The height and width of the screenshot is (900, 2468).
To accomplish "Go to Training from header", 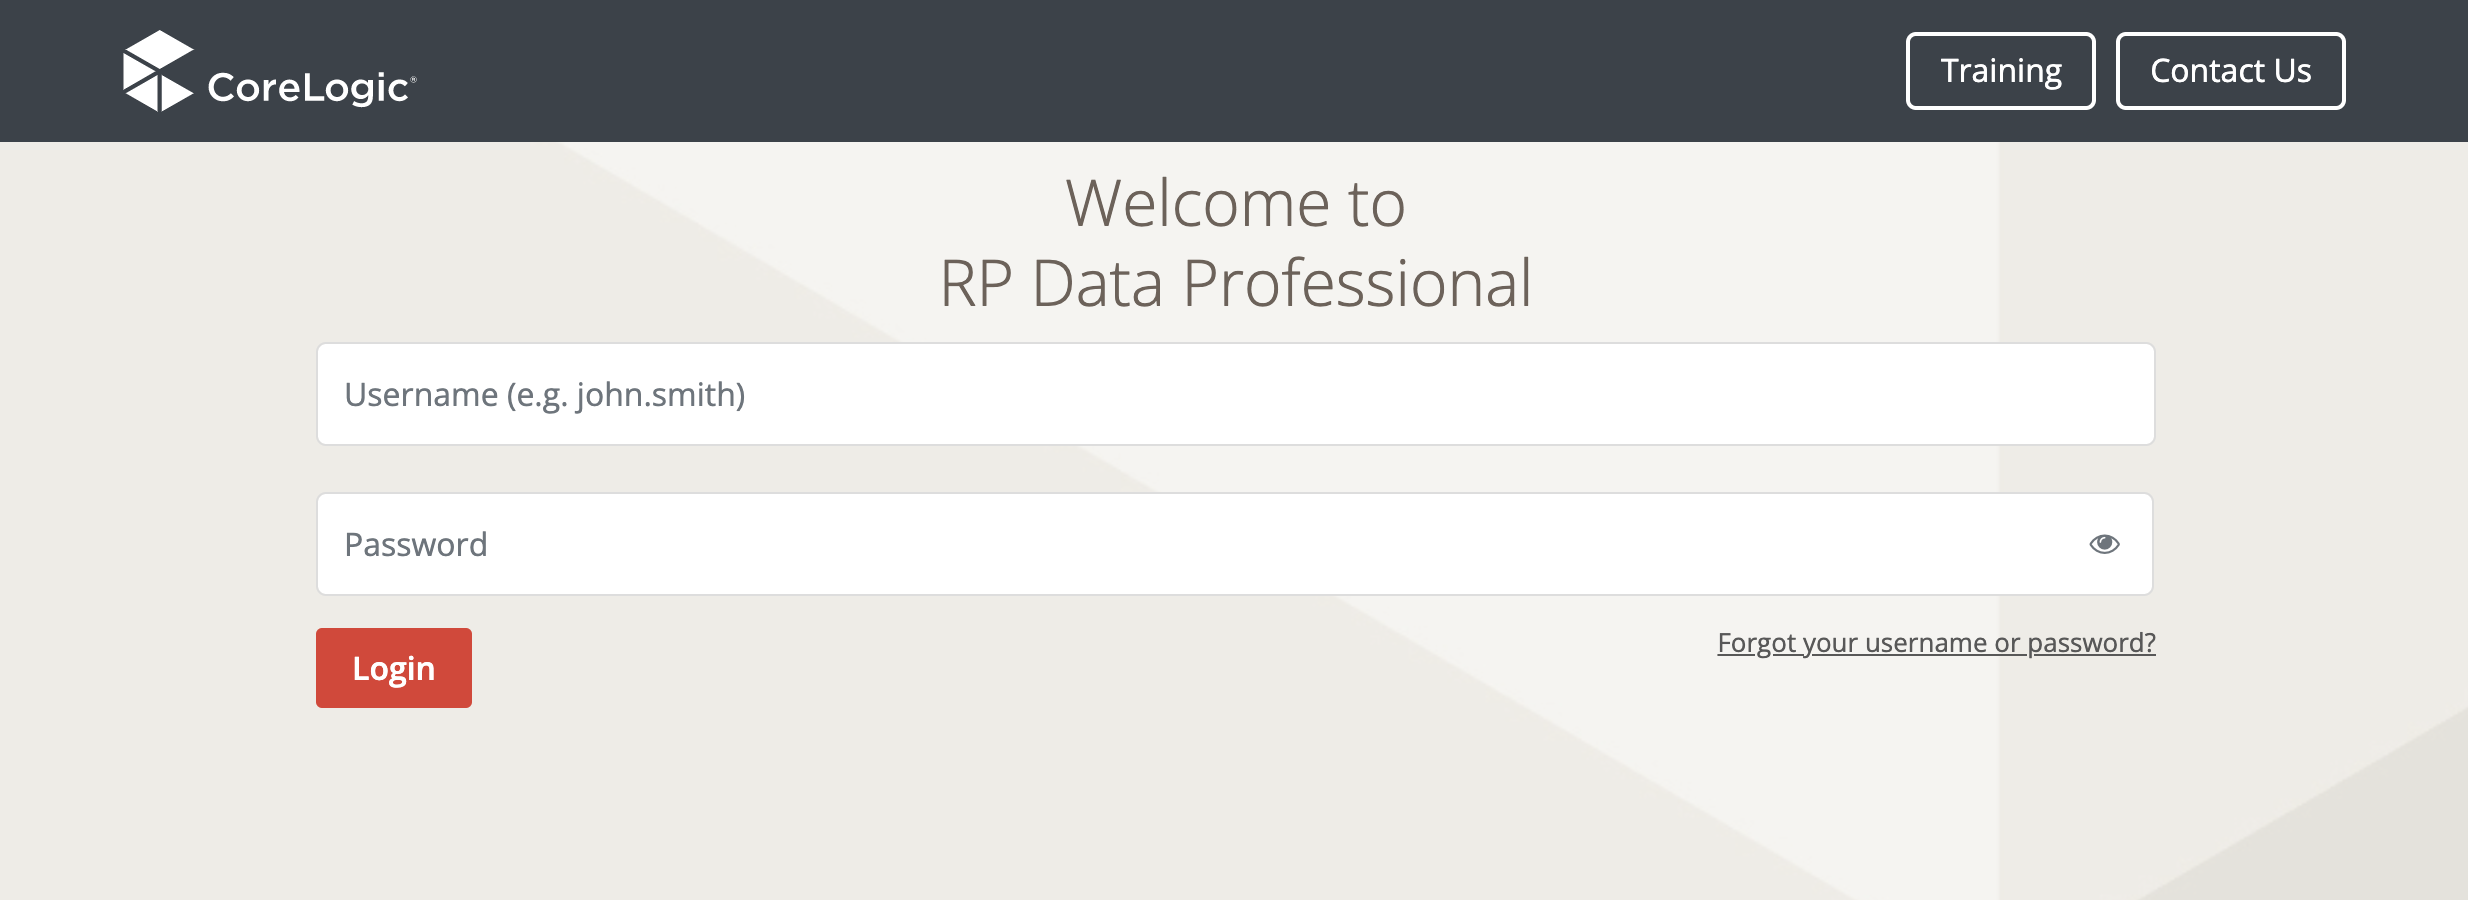I will tap(2000, 71).
